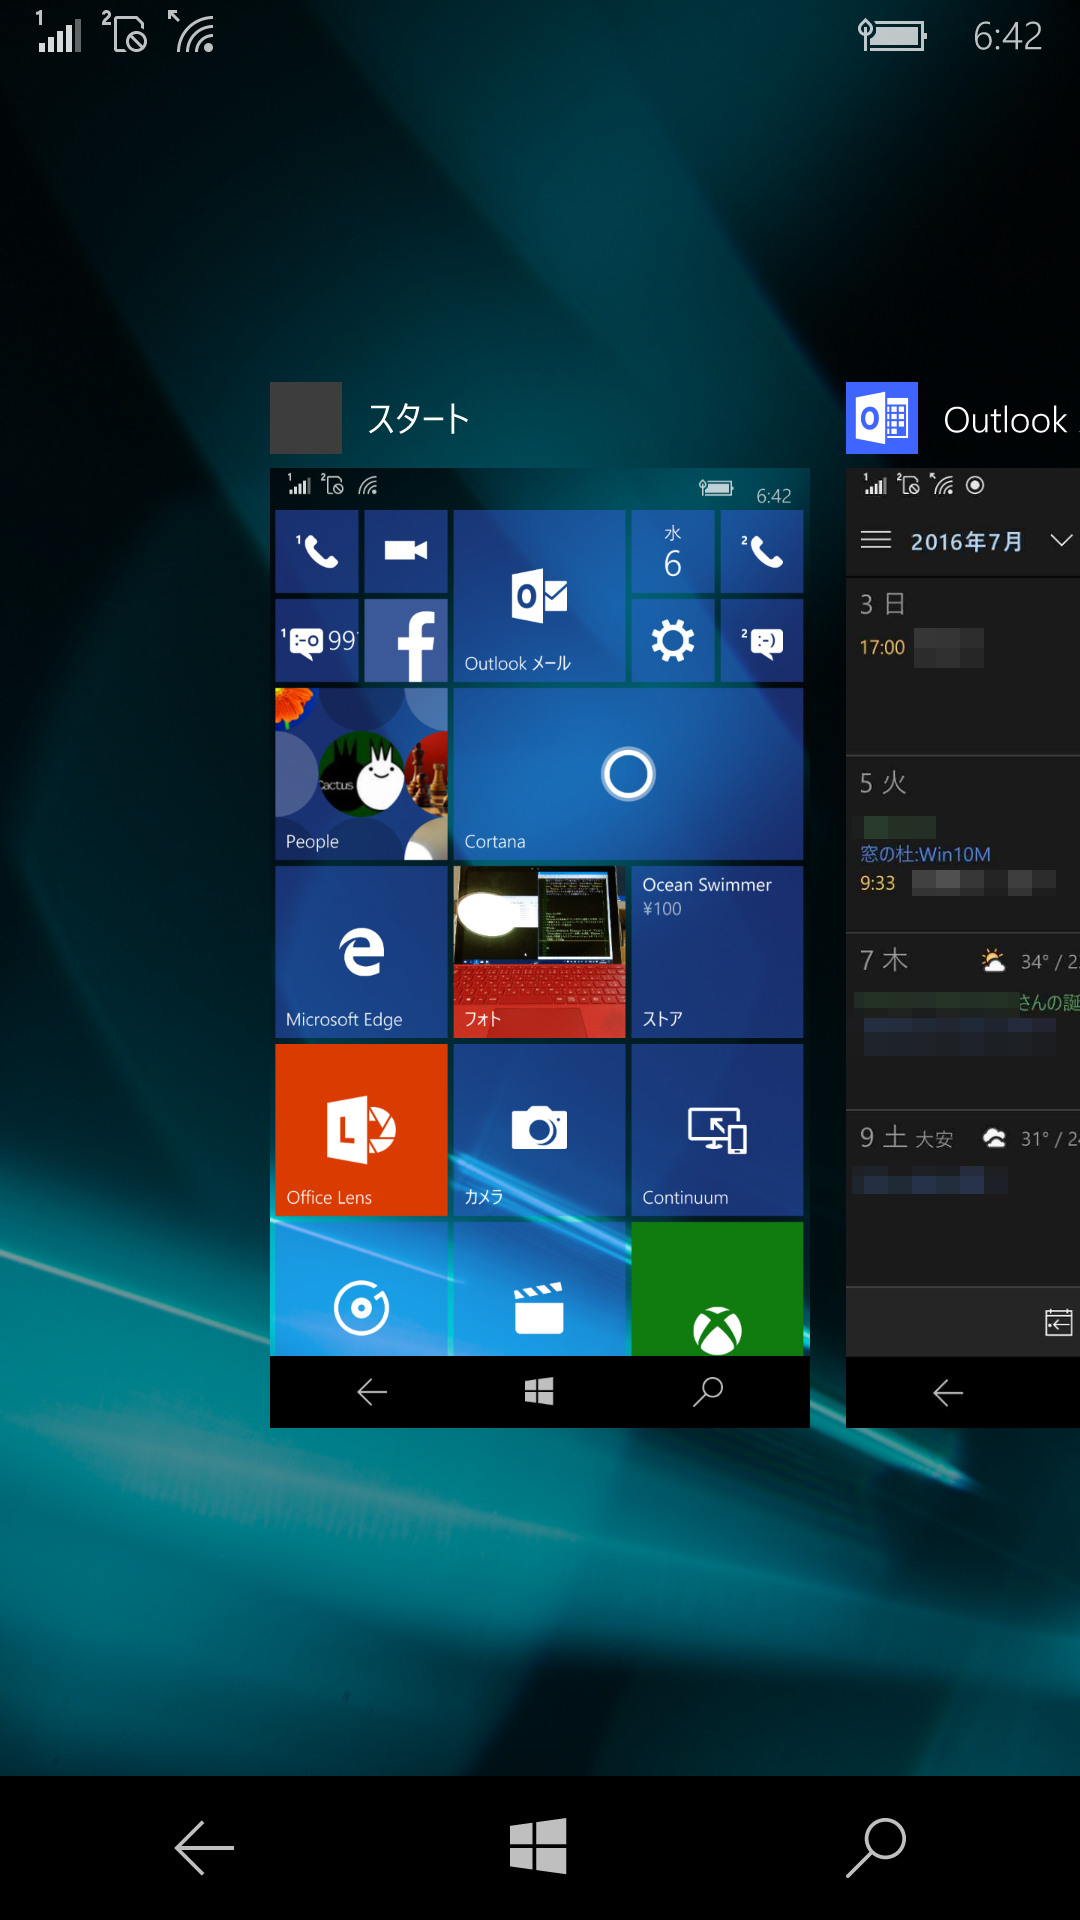Open the hamburger menu in Outlook calendar
The width and height of the screenshot is (1080, 1920).
(876, 540)
